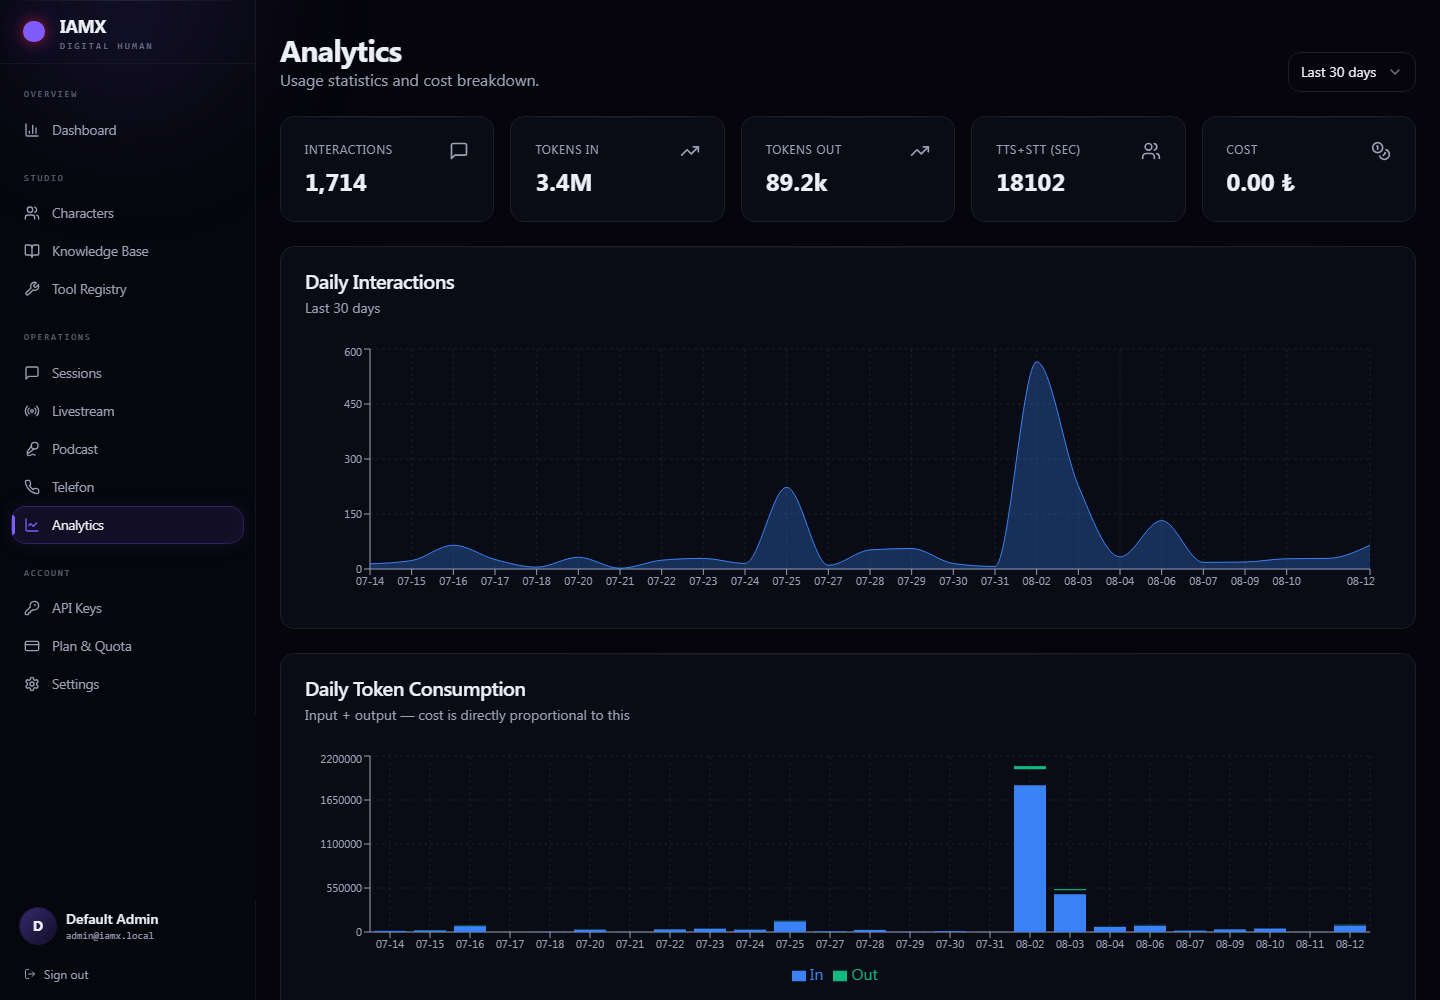Click the Plan & Quota card icon
The height and width of the screenshot is (1000, 1440).
pyautogui.click(x=32, y=646)
